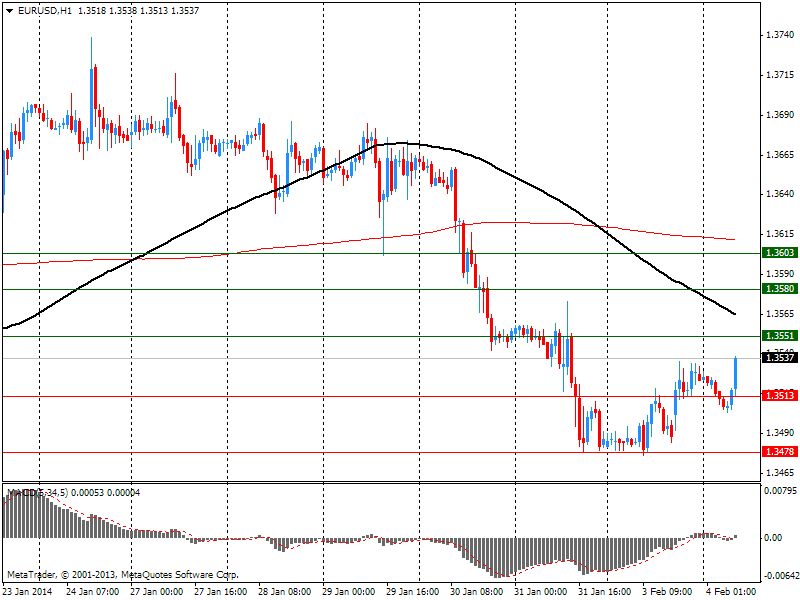This screenshot has height=600, width=800.
Task: Click the 1.3740 price scale label
Action: tap(778, 35)
